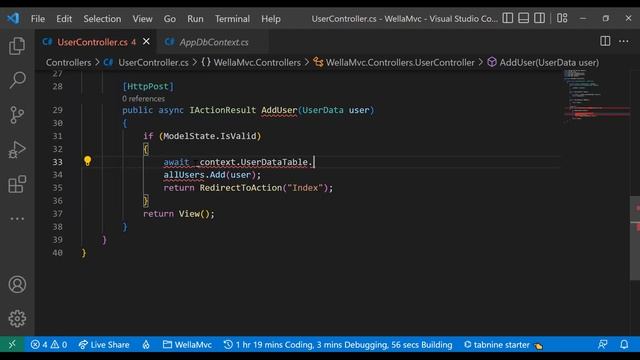Click the feedback icon in the status bar
Screen dimensions: 640x360
(x=603, y=345)
